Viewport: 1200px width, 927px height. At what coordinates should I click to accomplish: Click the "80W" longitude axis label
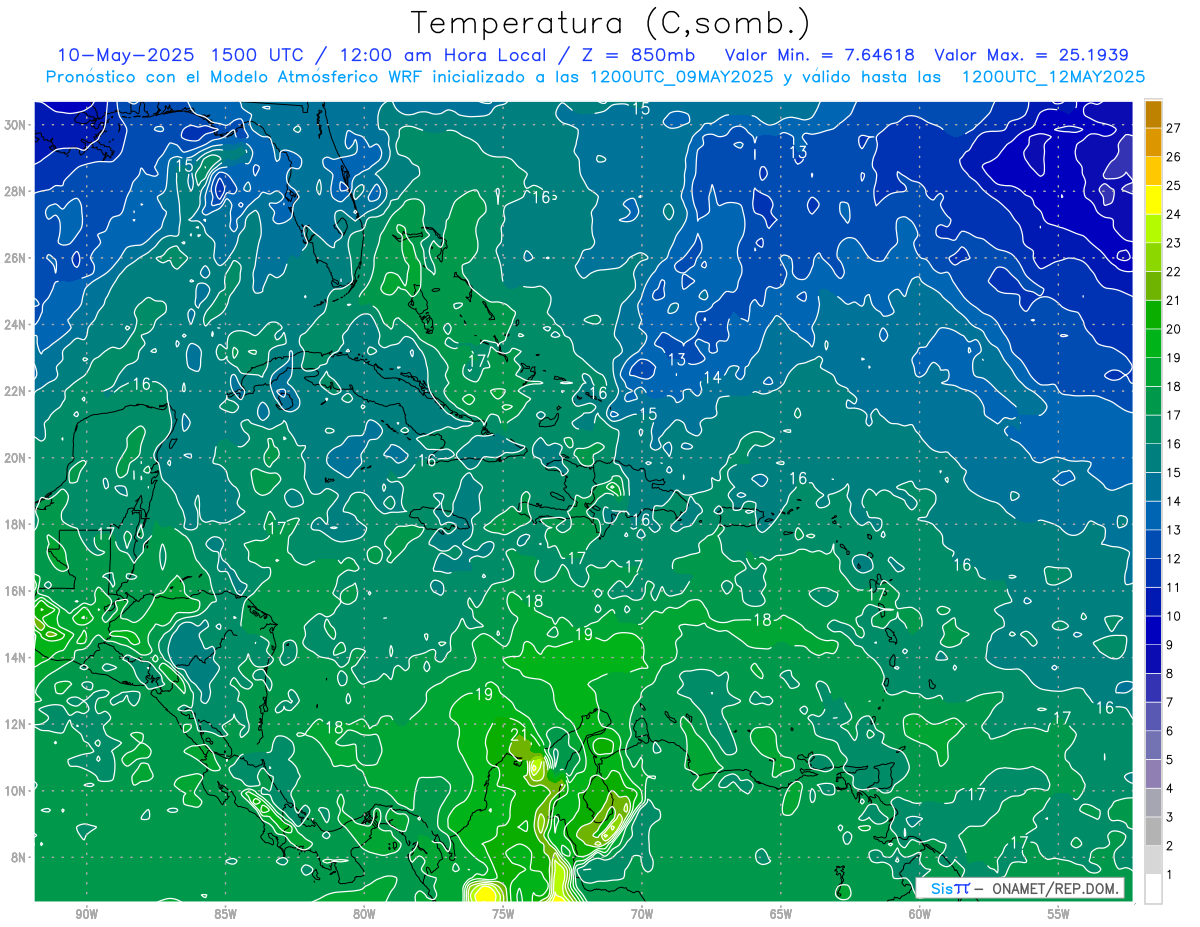pyautogui.click(x=364, y=914)
